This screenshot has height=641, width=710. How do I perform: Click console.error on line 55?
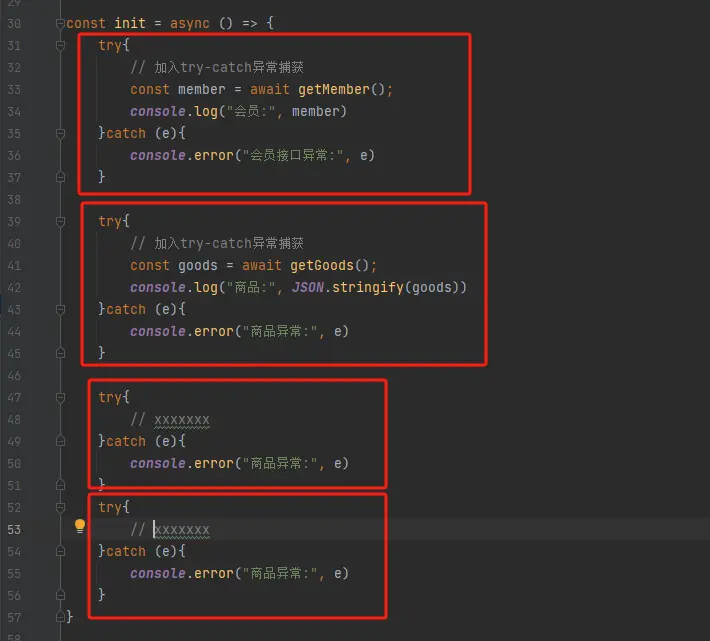tap(182, 574)
